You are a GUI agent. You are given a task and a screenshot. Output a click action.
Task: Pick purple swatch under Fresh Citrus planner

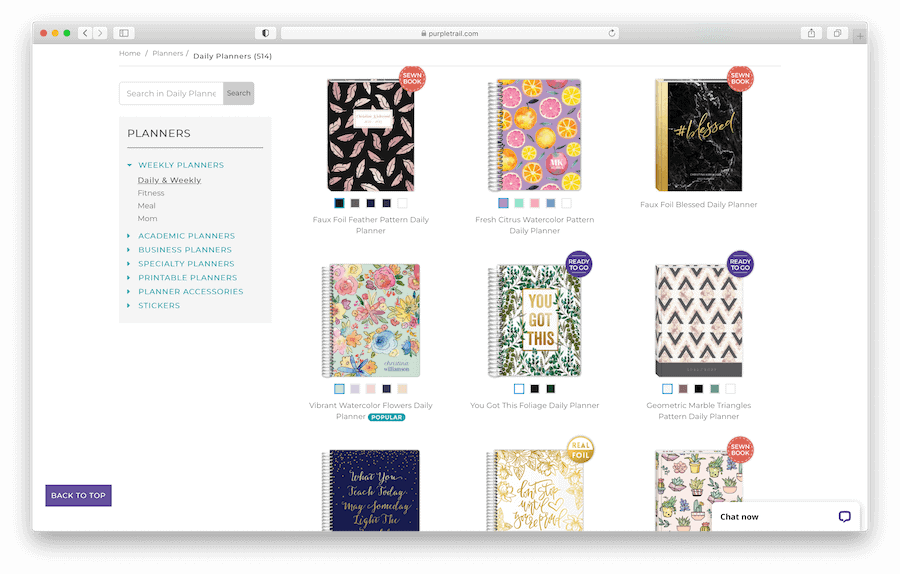(x=503, y=203)
